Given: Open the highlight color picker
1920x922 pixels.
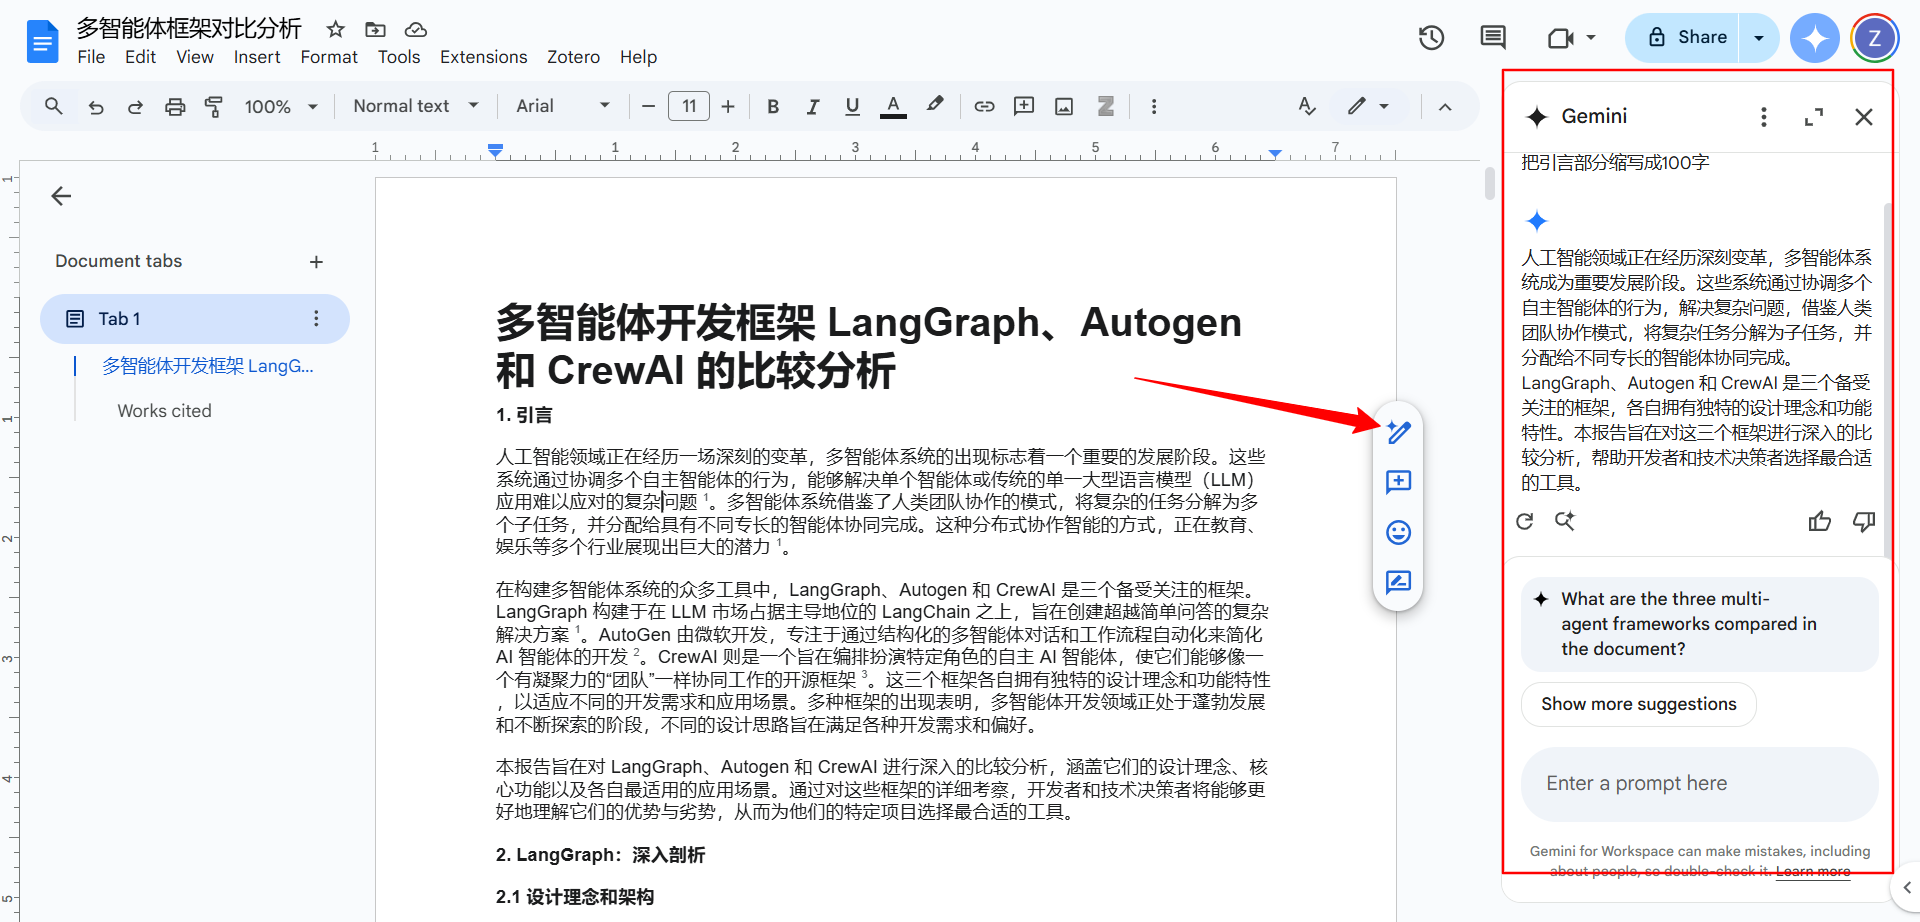Looking at the screenshot, I should [x=935, y=105].
